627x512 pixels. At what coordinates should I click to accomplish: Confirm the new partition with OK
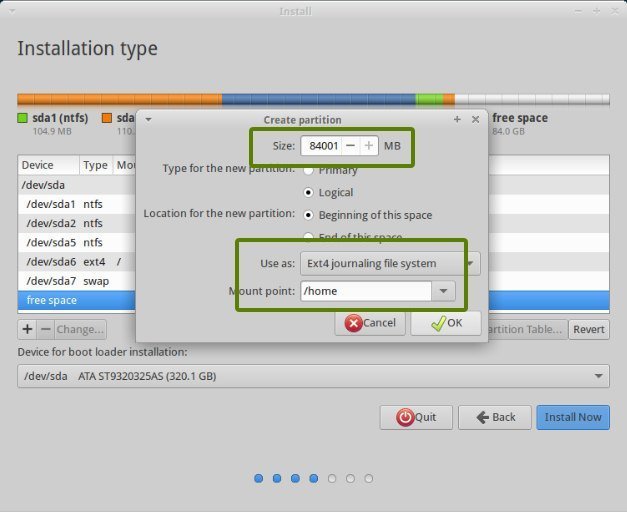tap(446, 323)
